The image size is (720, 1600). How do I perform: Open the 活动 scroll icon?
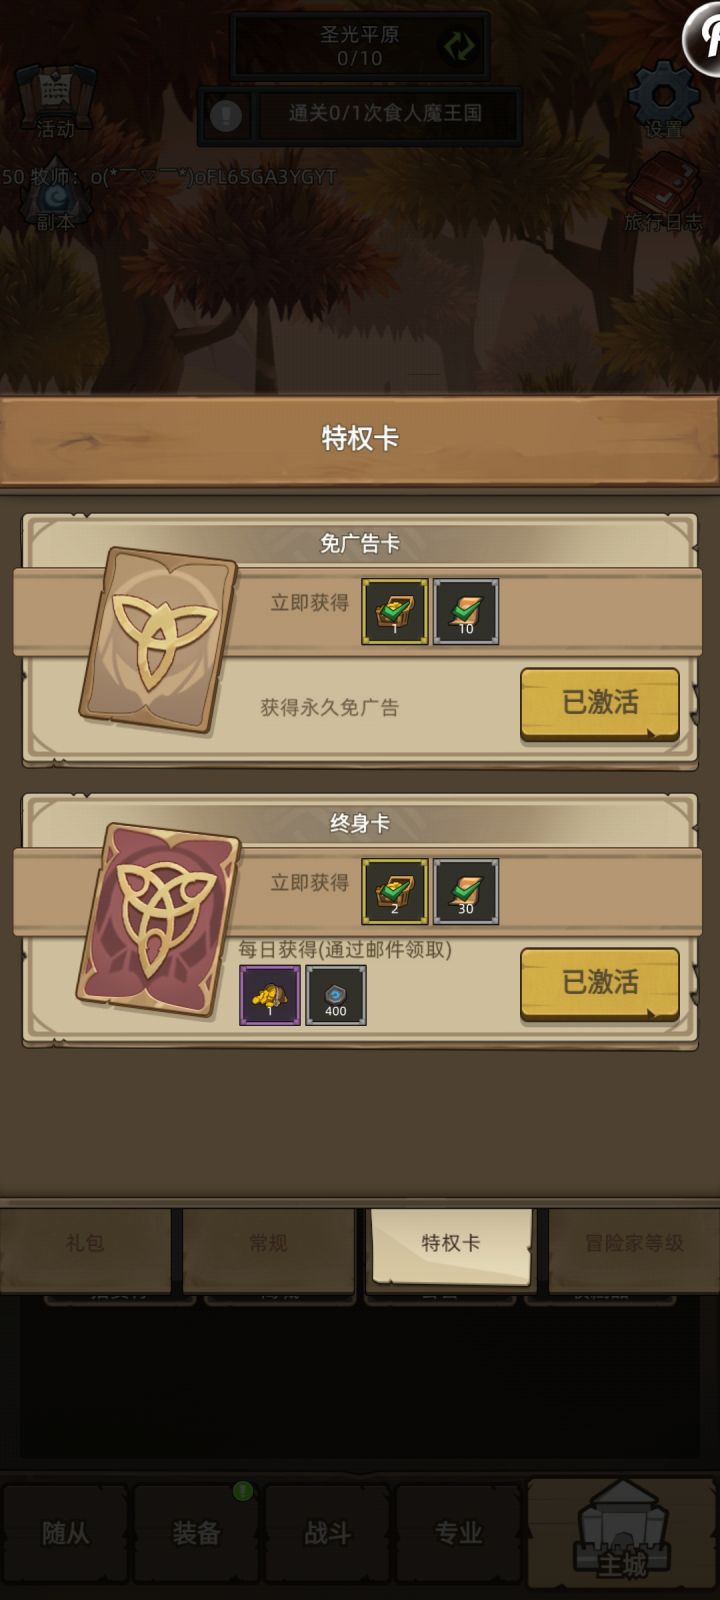click(55, 100)
